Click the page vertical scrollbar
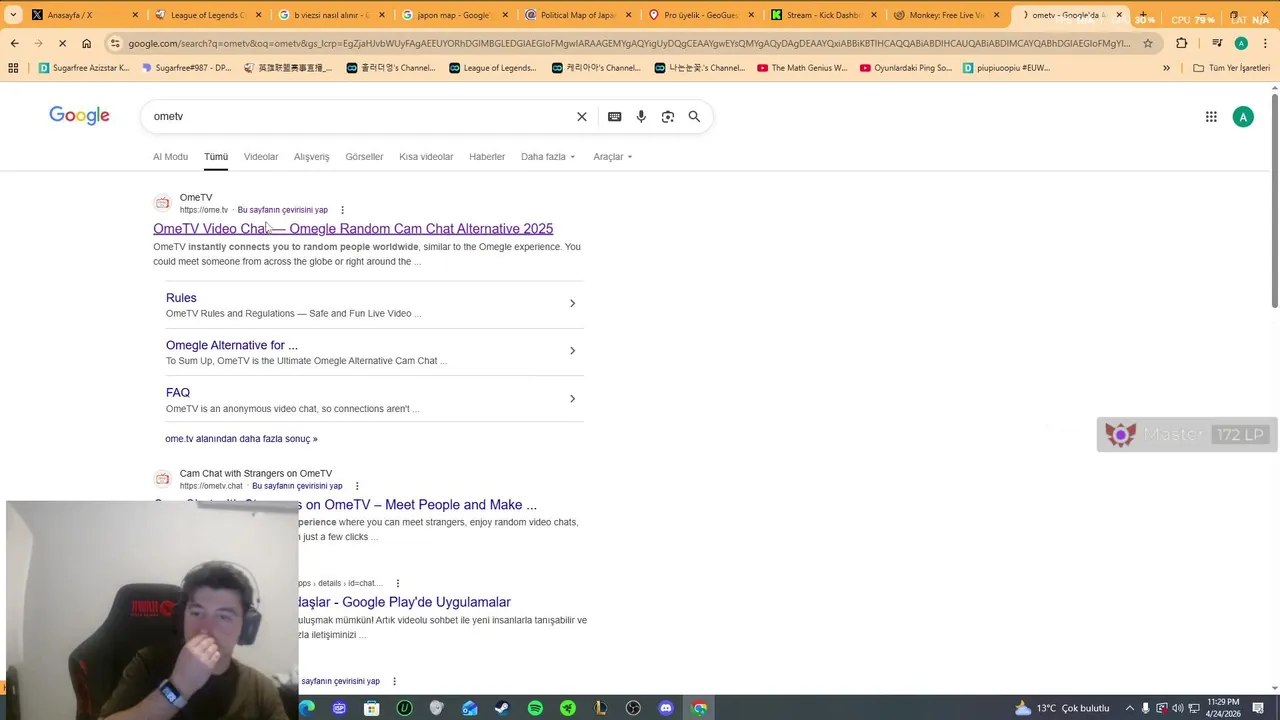Image resolution: width=1280 pixels, height=720 pixels. pos(1274,200)
